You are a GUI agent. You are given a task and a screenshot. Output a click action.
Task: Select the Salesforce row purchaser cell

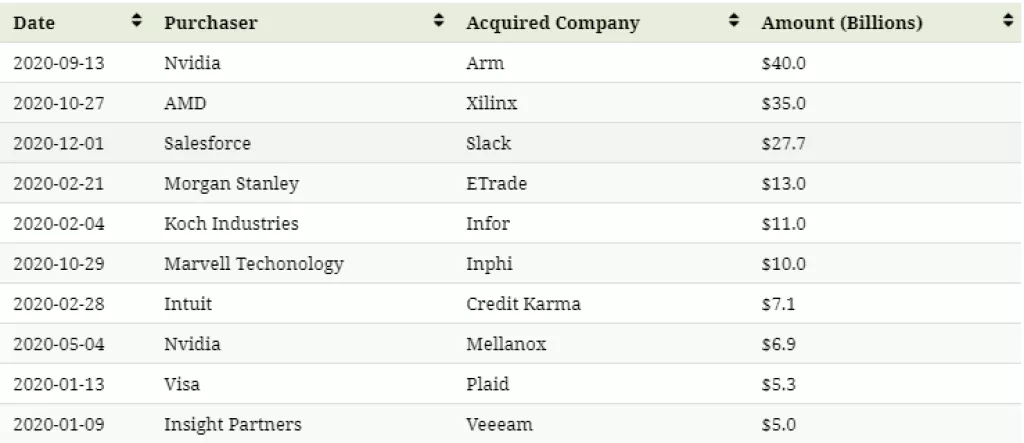click(207, 143)
